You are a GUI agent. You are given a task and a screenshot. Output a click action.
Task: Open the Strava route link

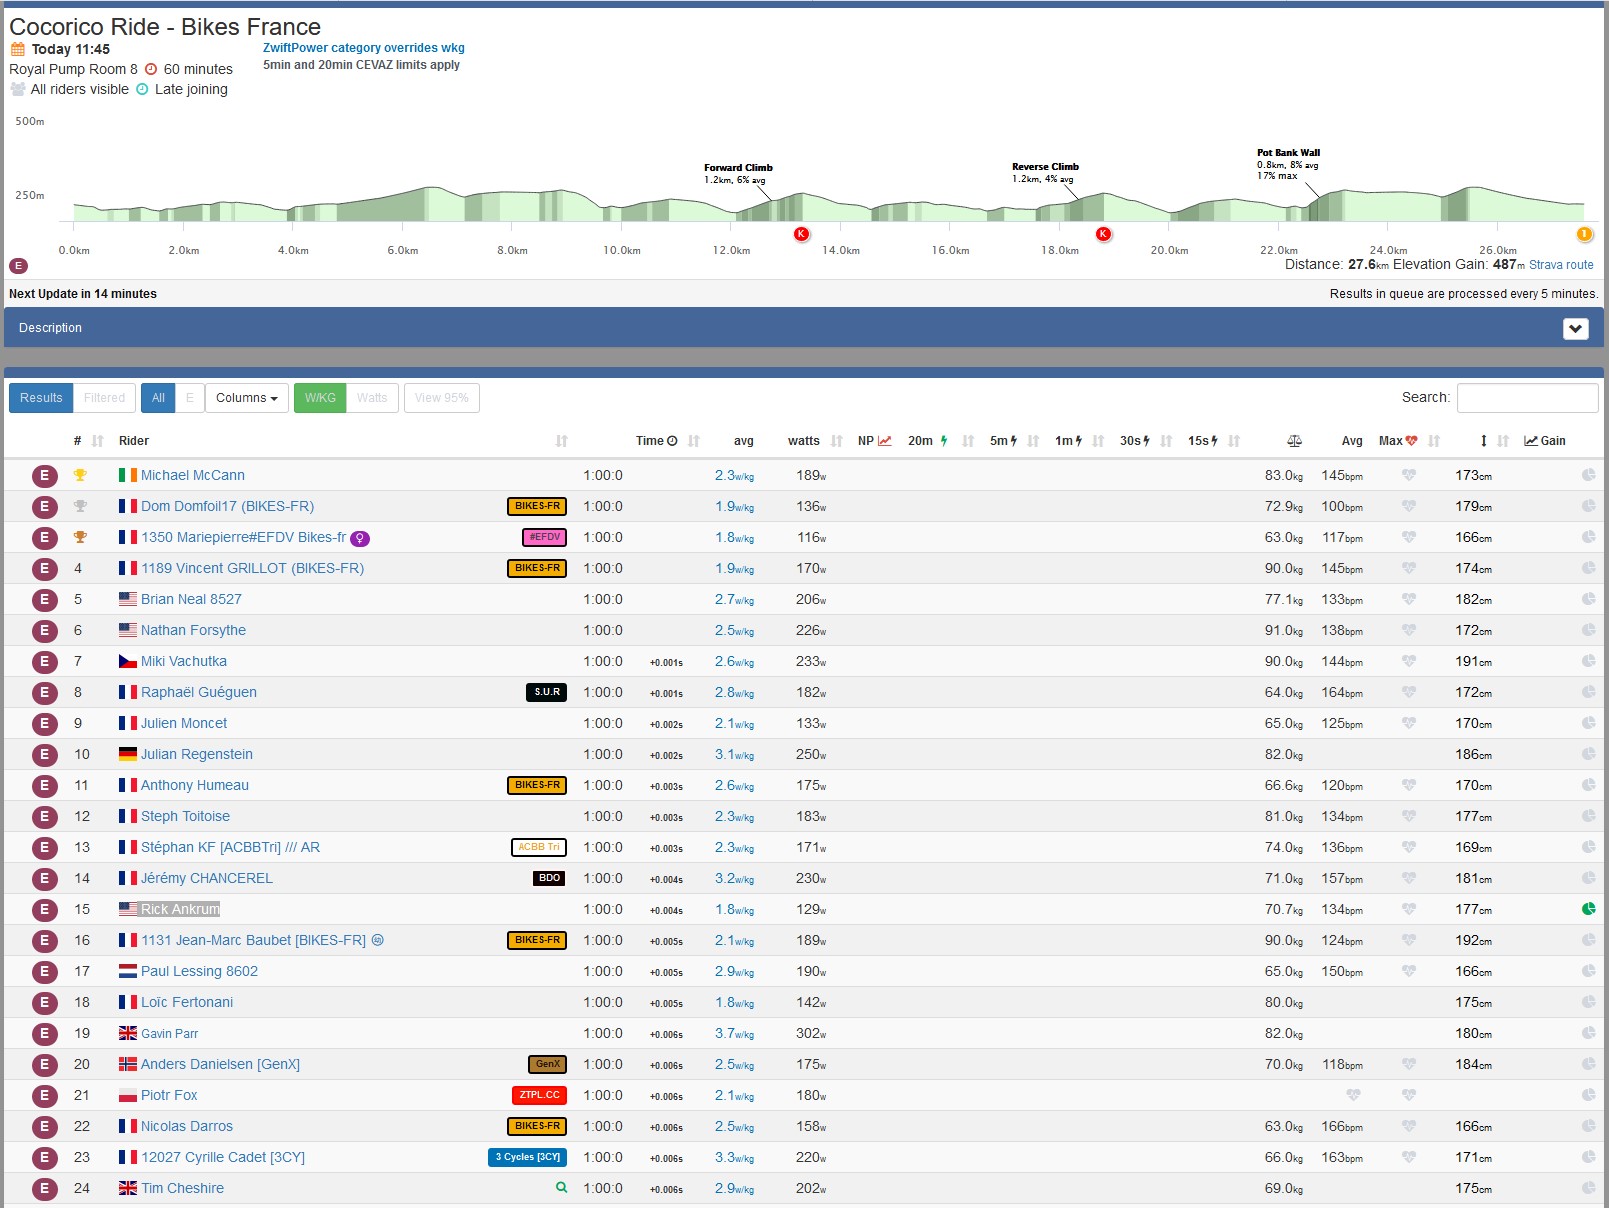tap(1561, 265)
